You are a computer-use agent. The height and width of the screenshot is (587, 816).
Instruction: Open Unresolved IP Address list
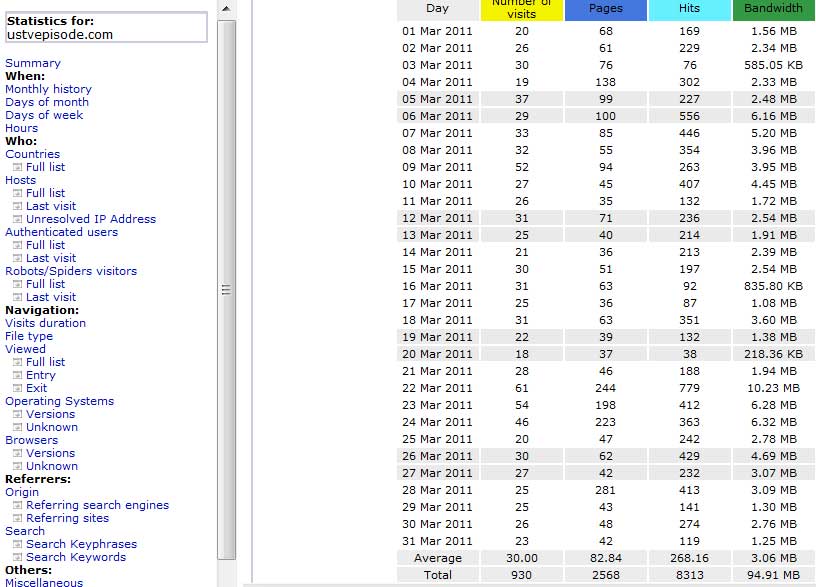click(91, 219)
